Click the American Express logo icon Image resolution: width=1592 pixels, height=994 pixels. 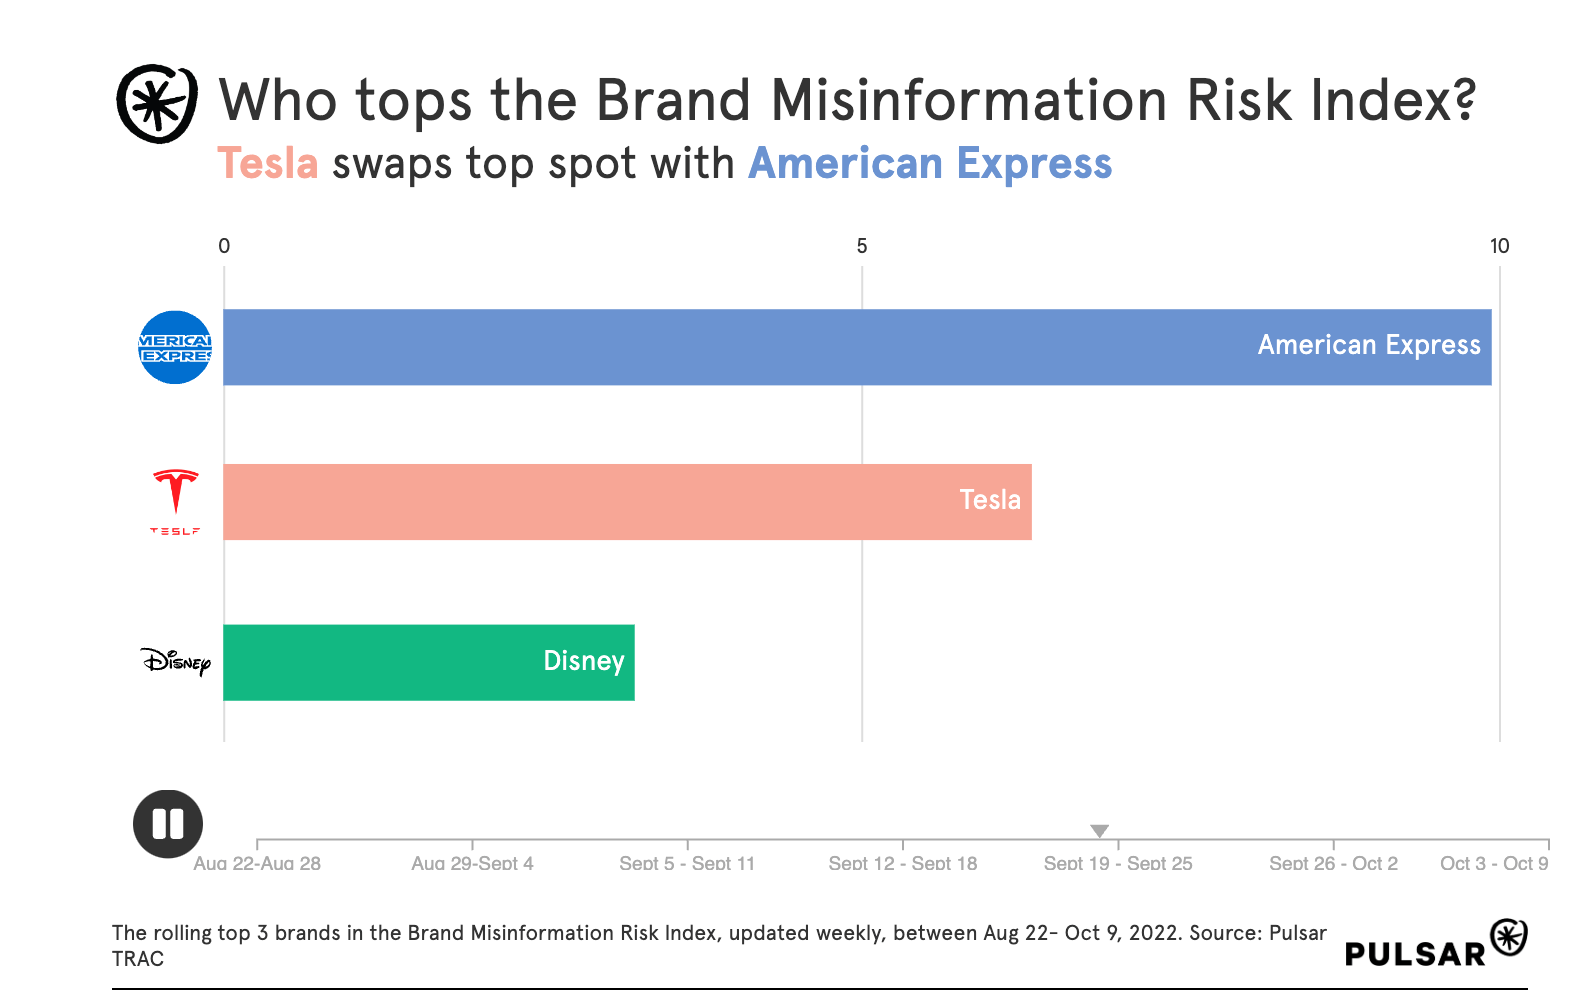click(175, 347)
